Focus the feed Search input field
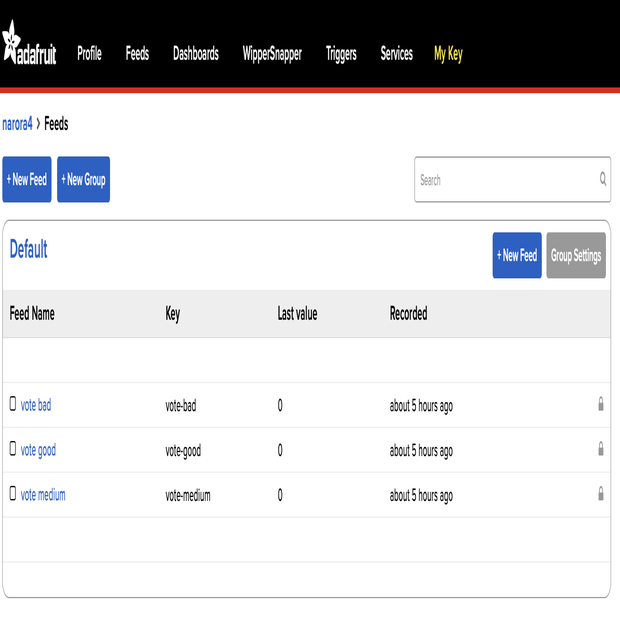Screen dimensions: 620x620 [x=505, y=180]
